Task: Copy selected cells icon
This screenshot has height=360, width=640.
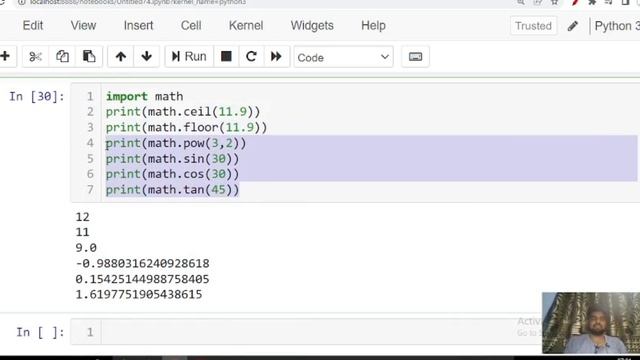Action: pyautogui.click(x=62, y=56)
